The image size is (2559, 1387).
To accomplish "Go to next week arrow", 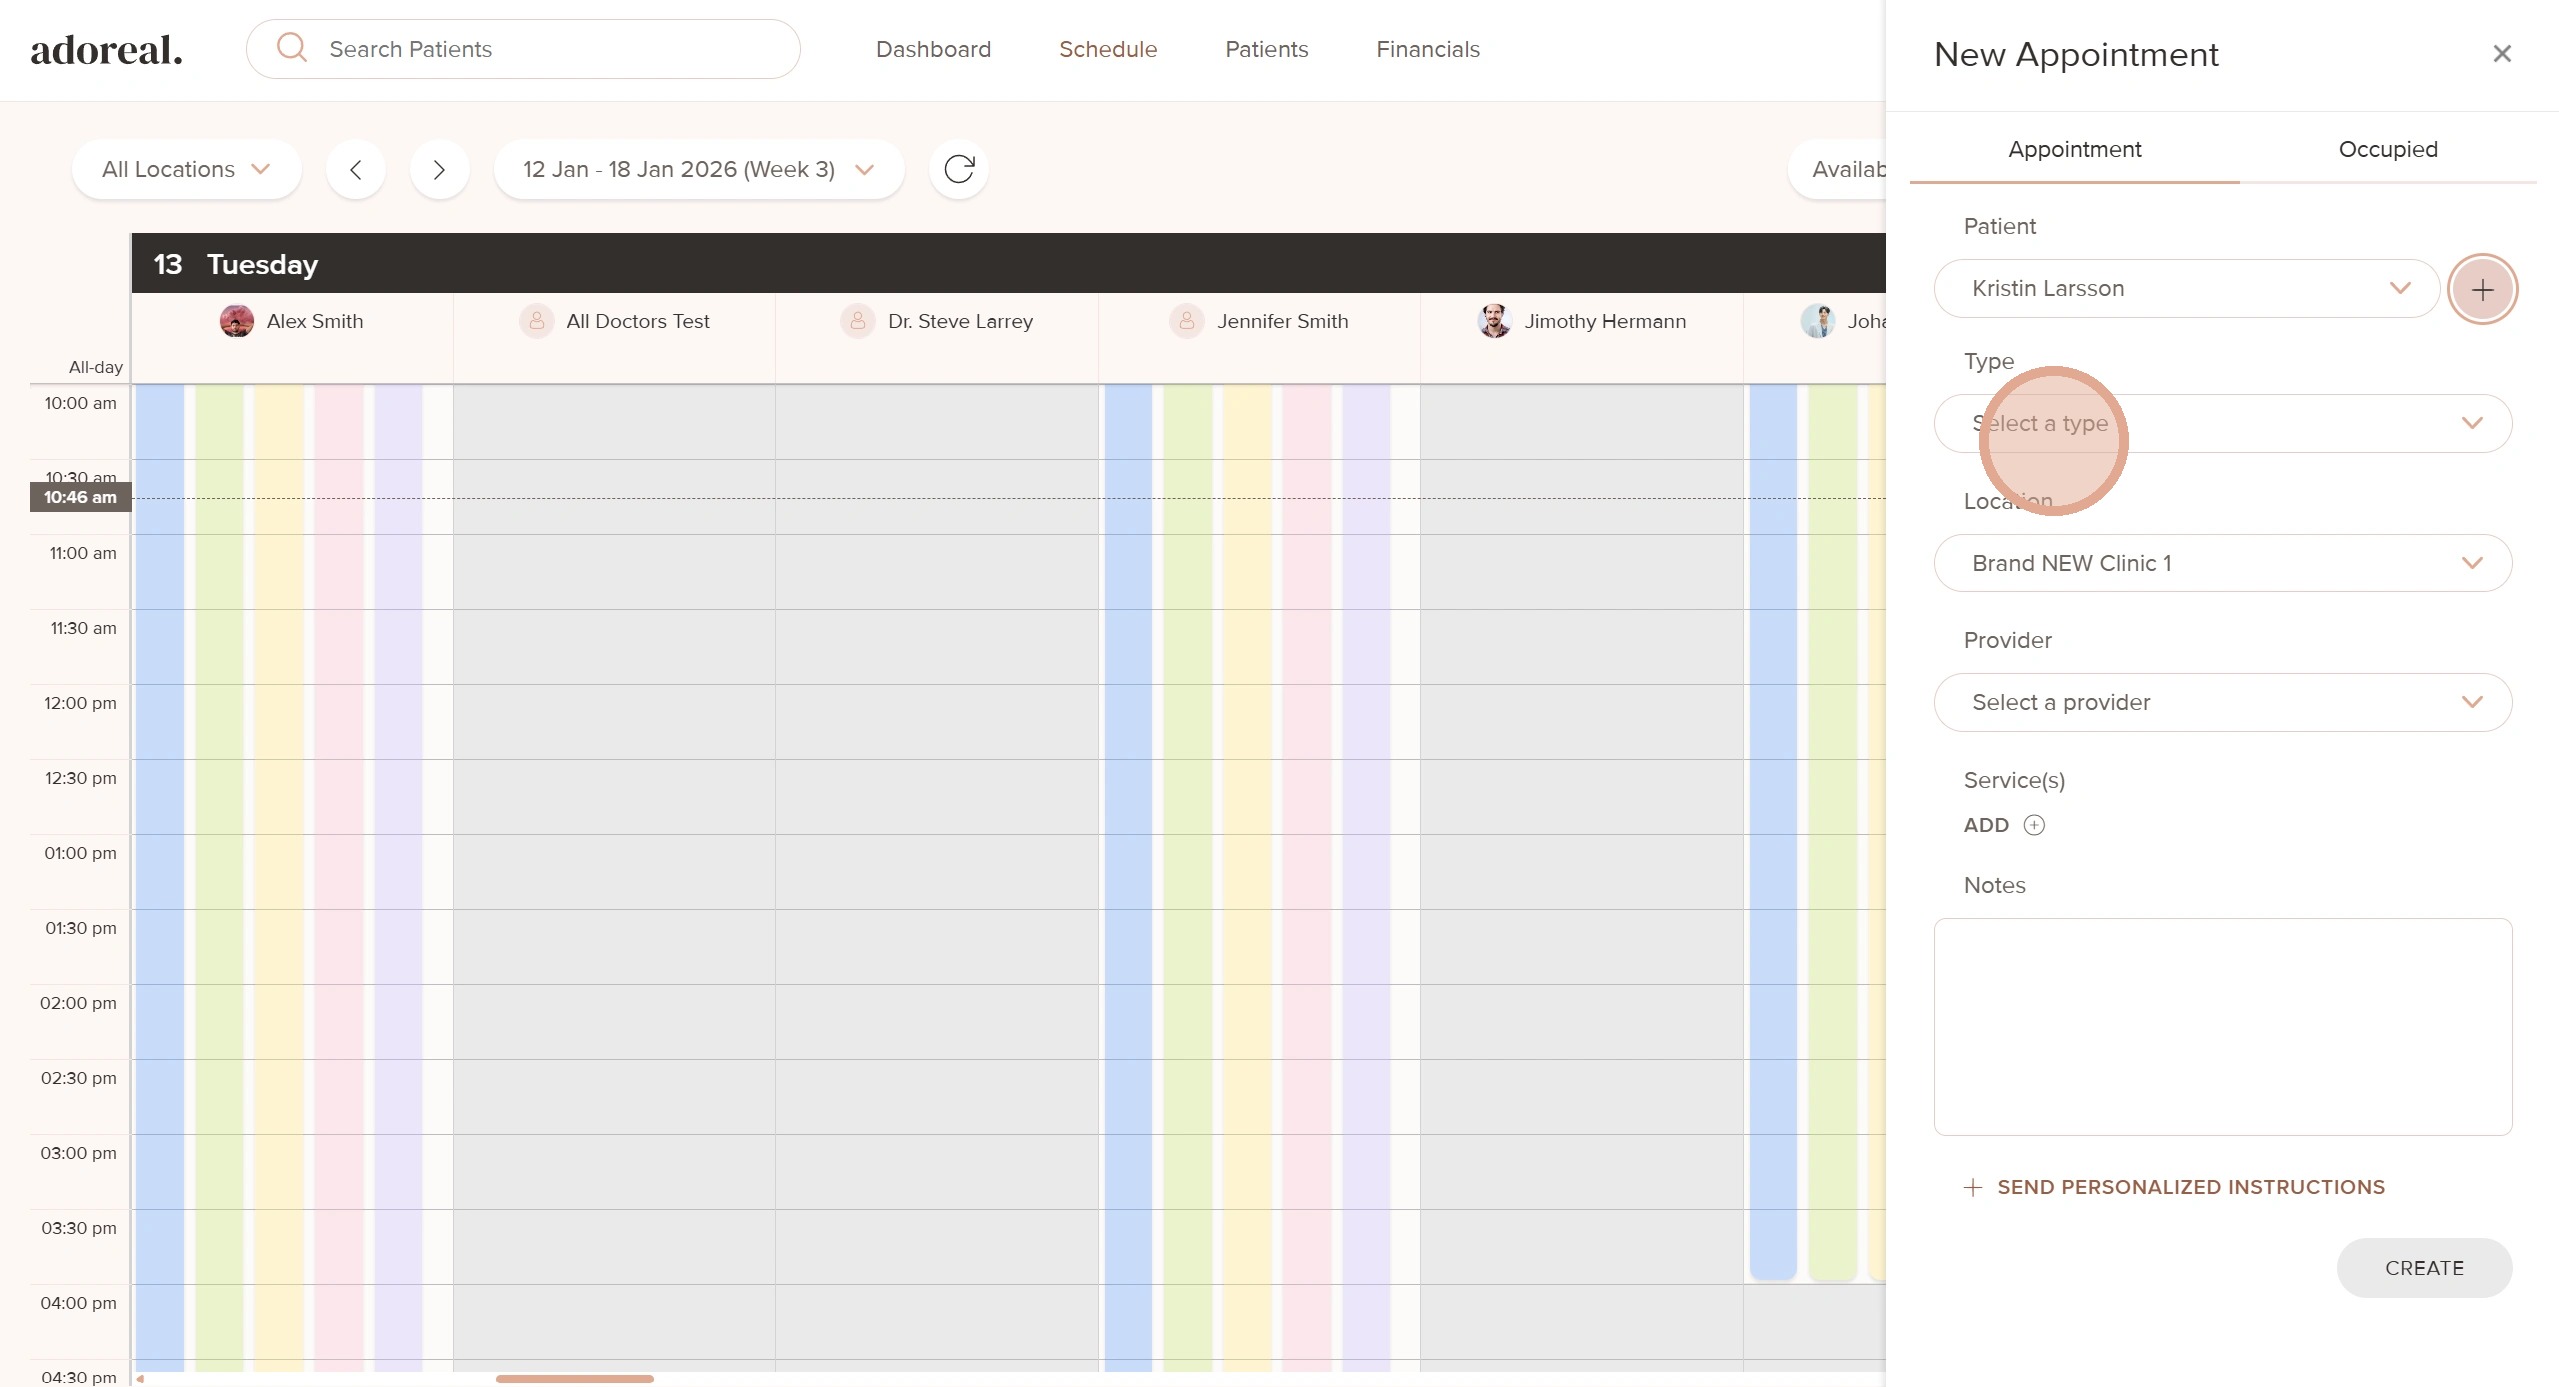I will (x=439, y=169).
